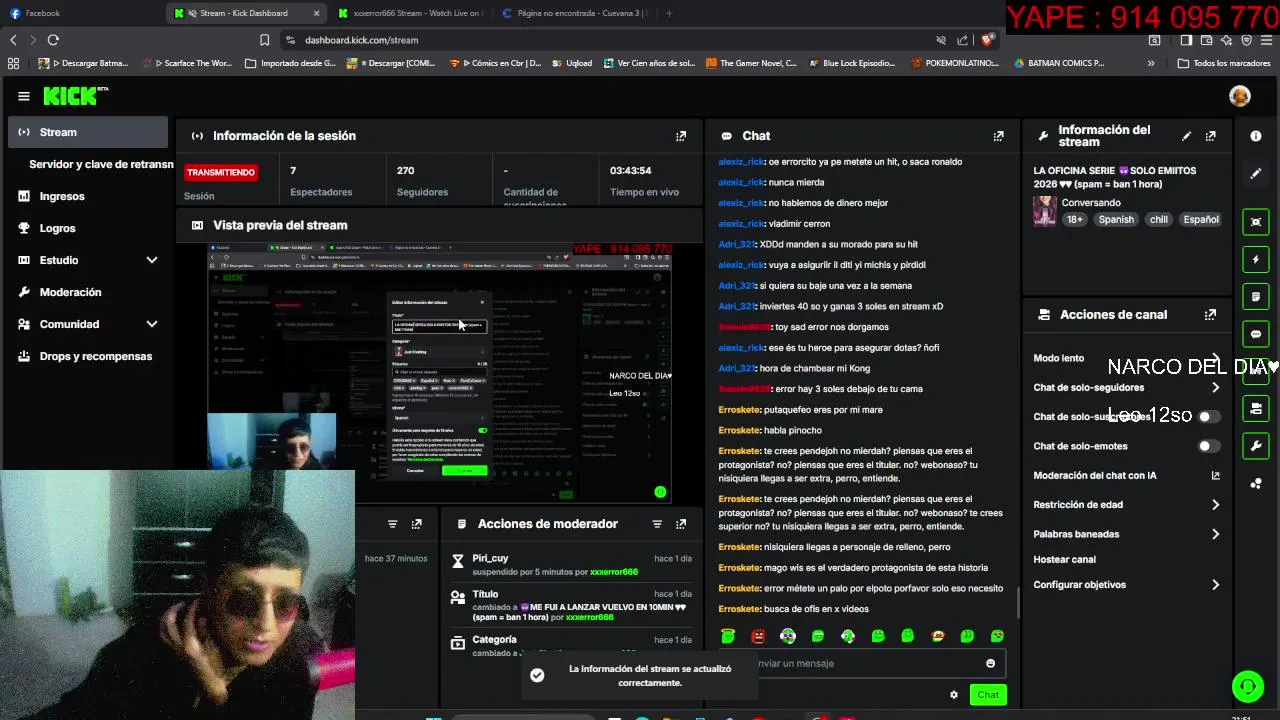1280x720 pixels.
Task: Pop out the Información del stream panel
Action: point(1211,136)
